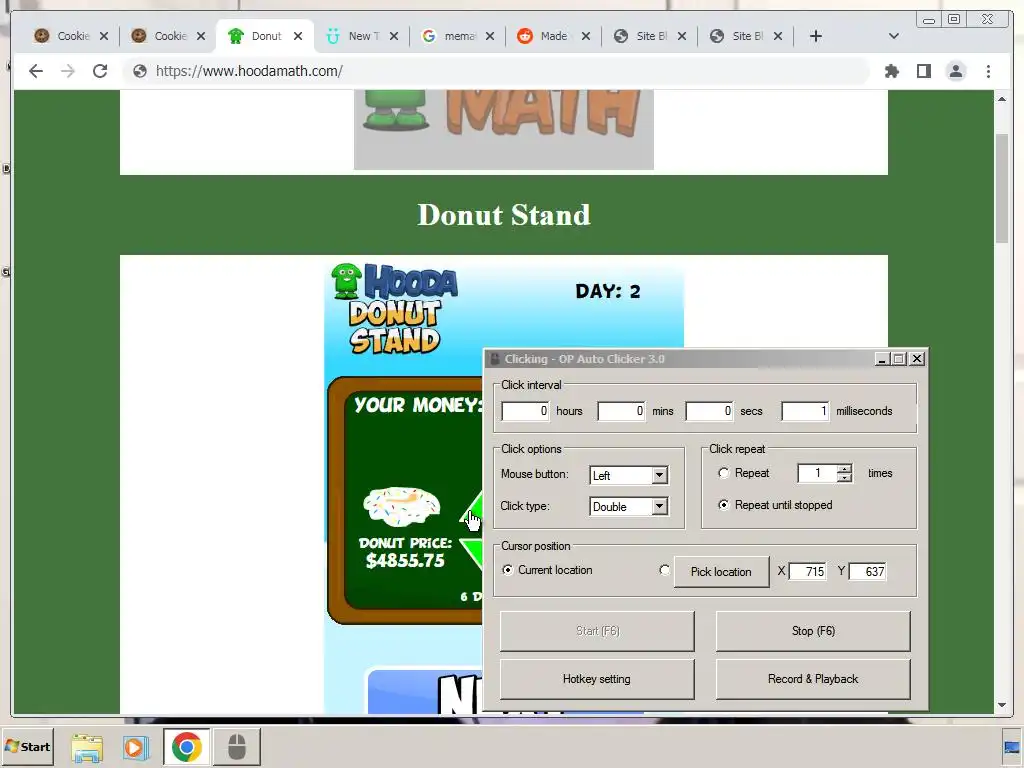Click the mins interval field
The image size is (1024, 768).
[621, 411]
